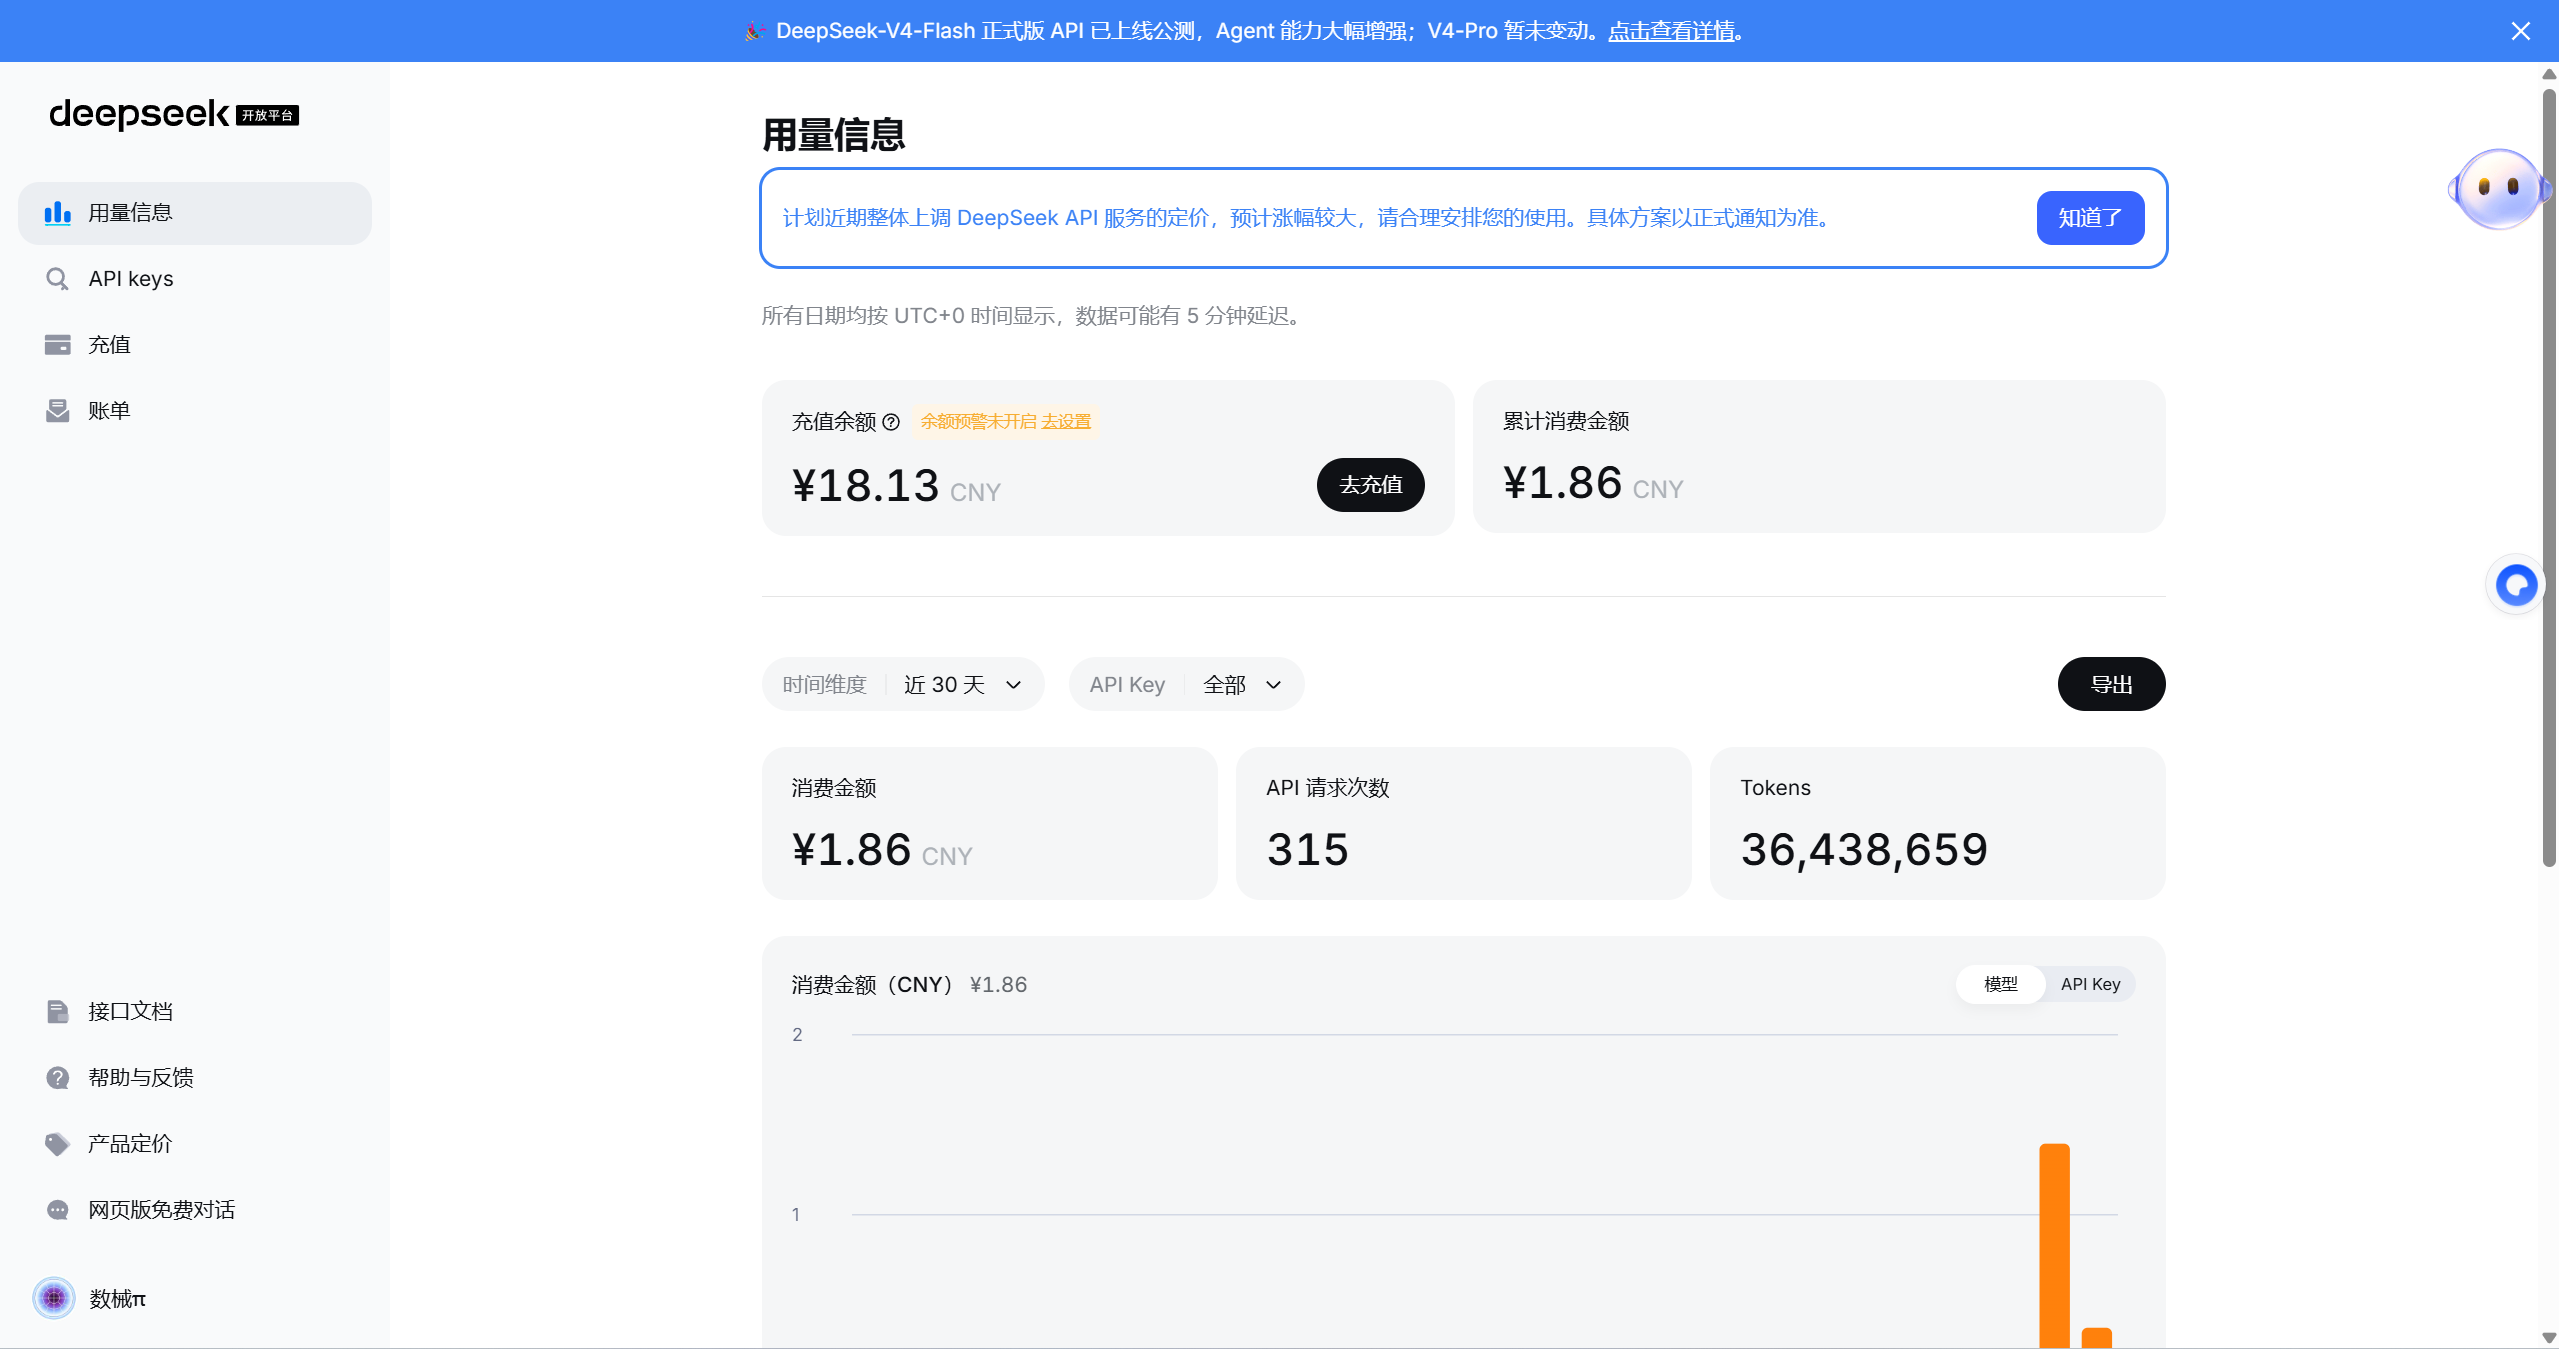Go to API keys page
The width and height of the screenshot is (2559, 1349).
click(195, 279)
